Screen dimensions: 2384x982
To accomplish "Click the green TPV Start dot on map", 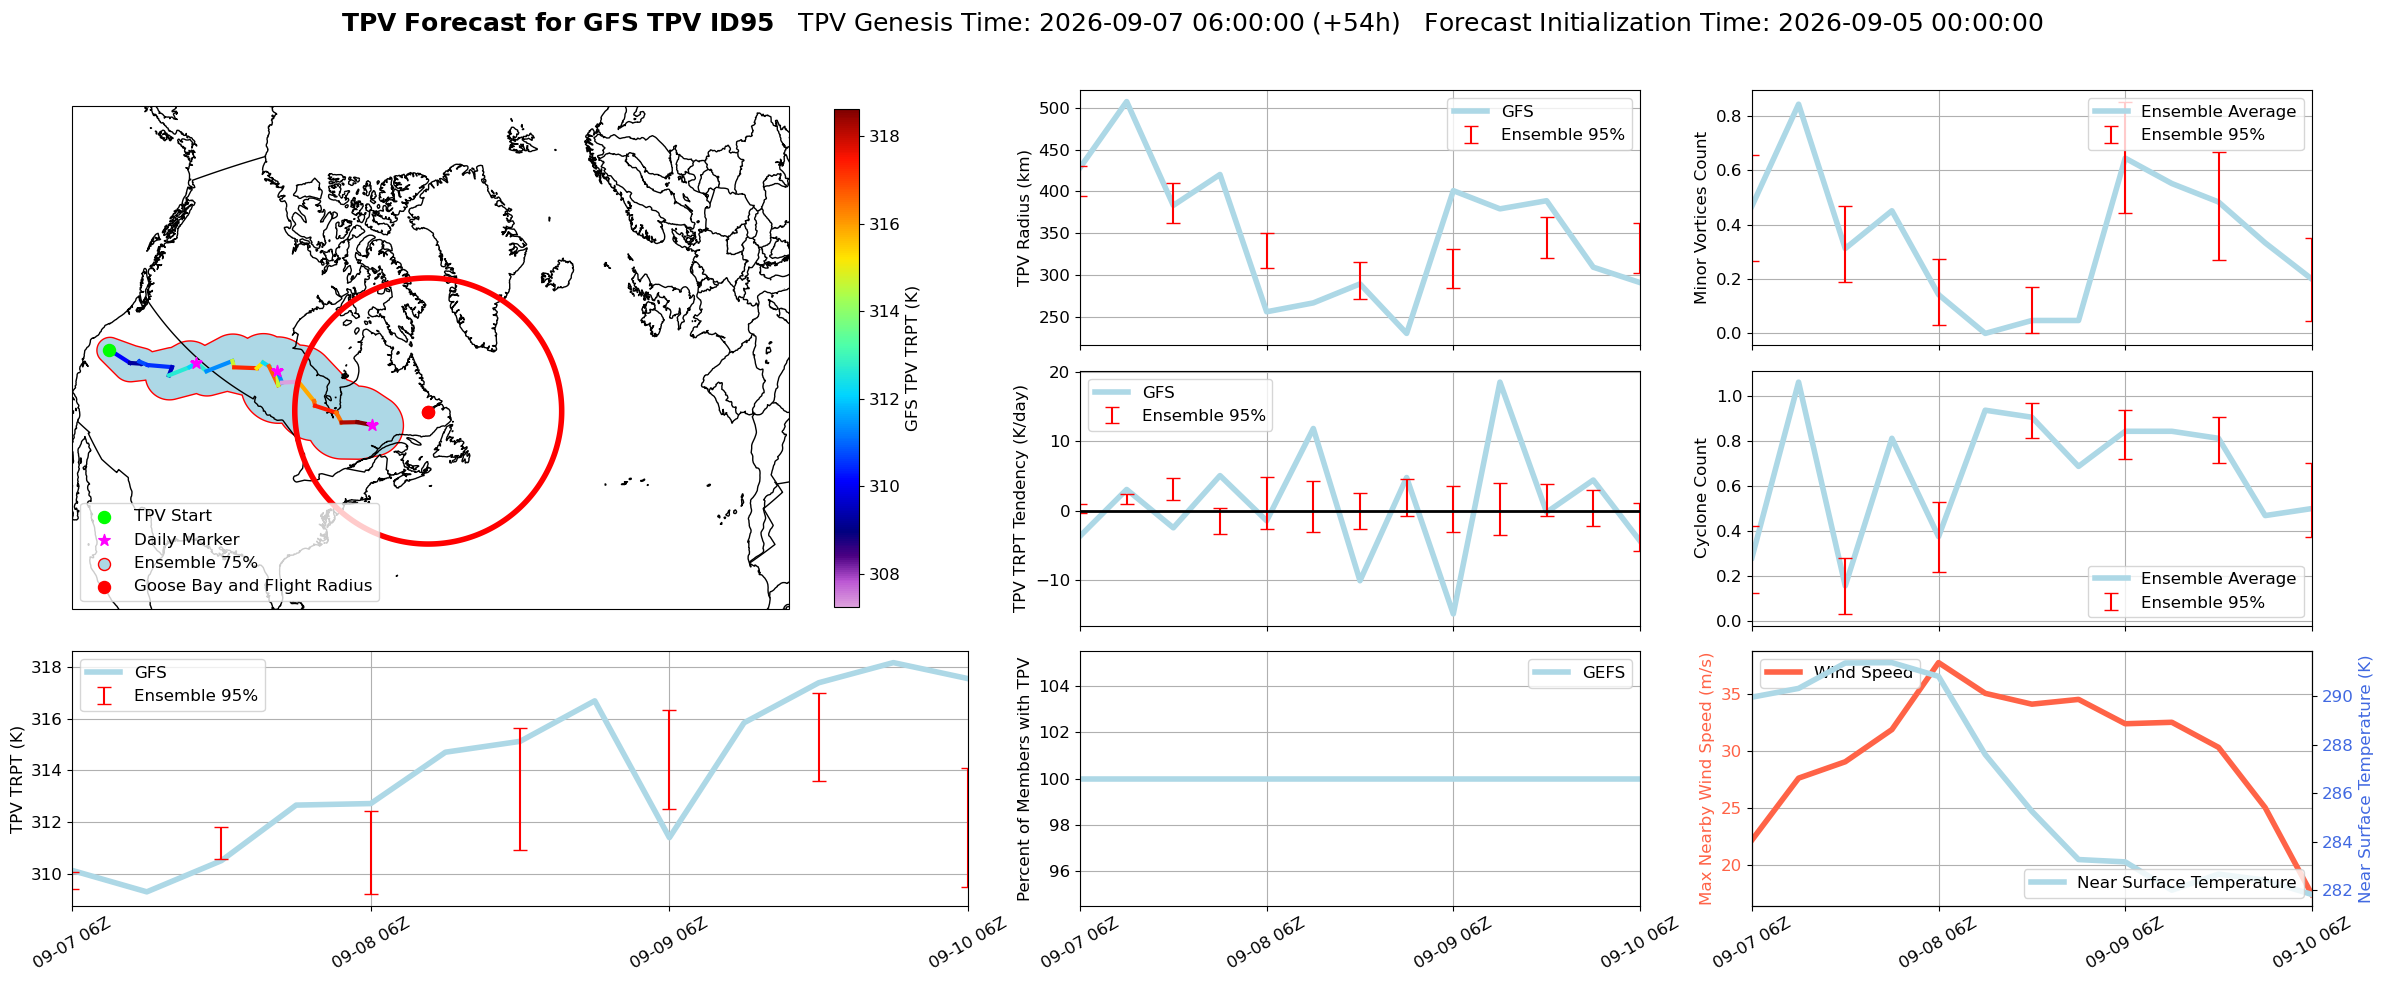I will point(109,350).
